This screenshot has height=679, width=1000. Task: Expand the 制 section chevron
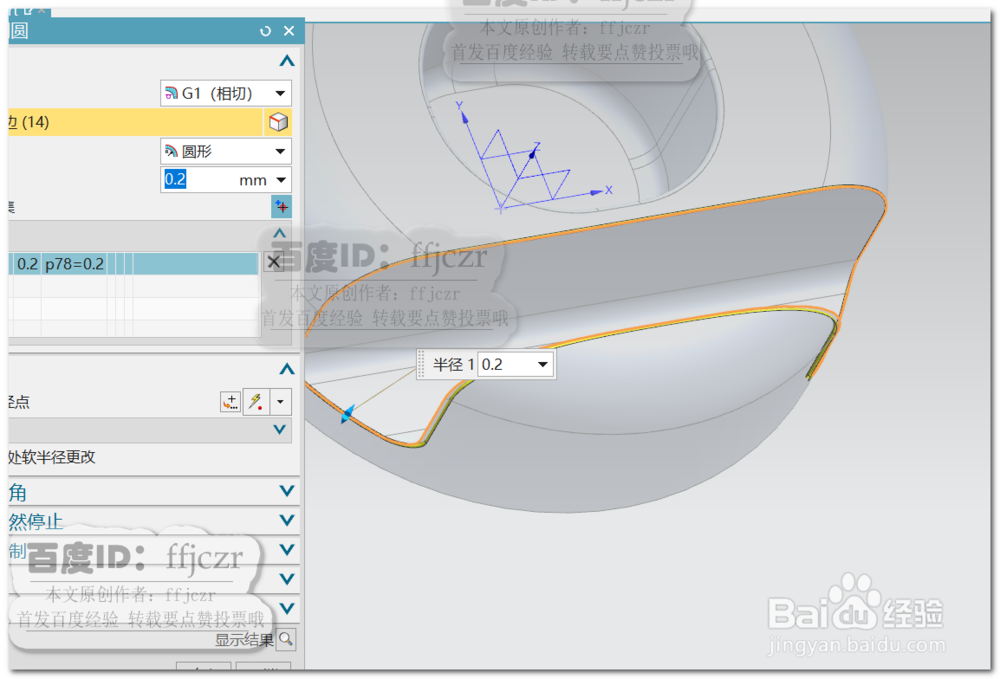(x=287, y=550)
